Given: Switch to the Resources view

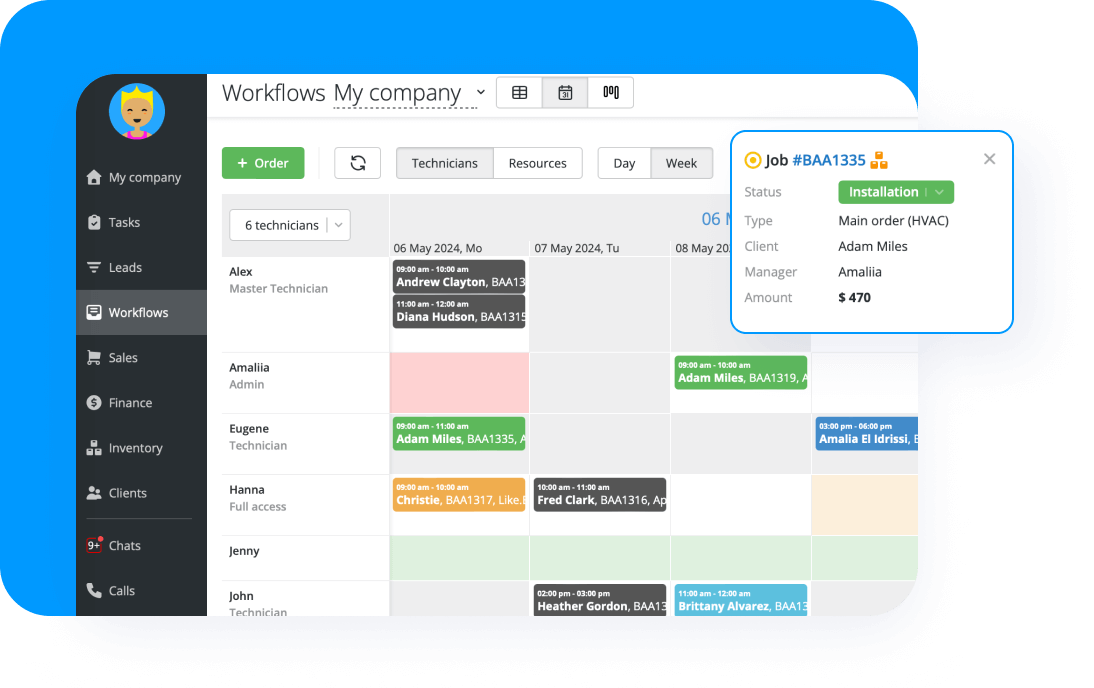Looking at the screenshot, I should coord(538,163).
